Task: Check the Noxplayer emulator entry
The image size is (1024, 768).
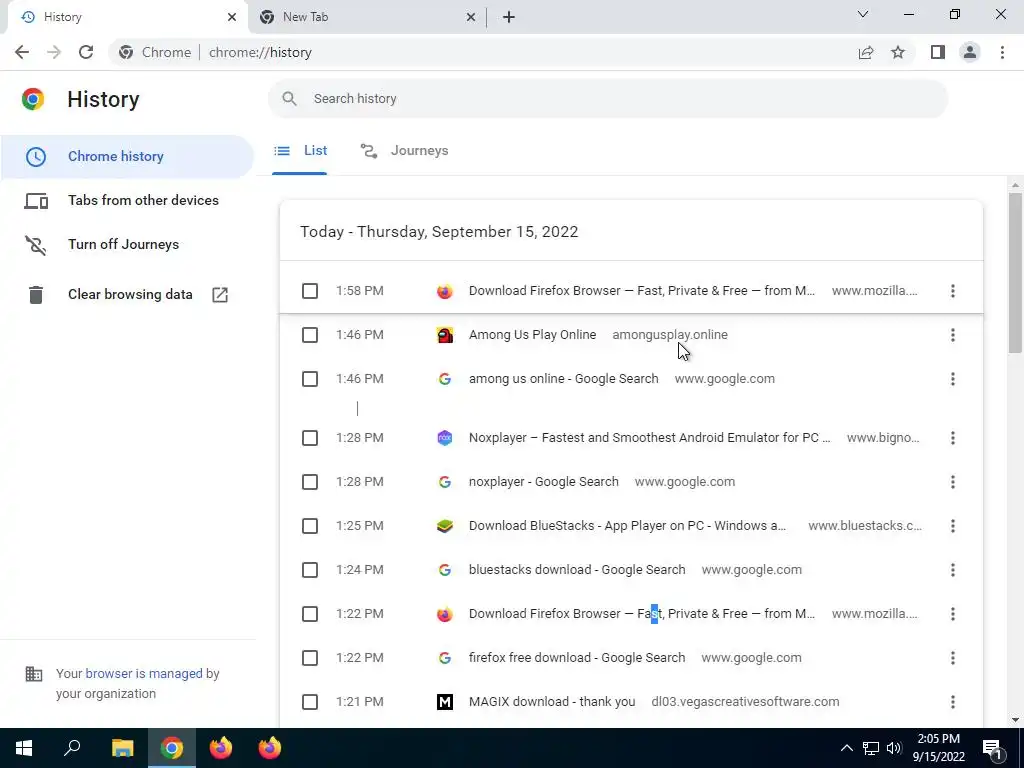Action: pyautogui.click(x=310, y=438)
